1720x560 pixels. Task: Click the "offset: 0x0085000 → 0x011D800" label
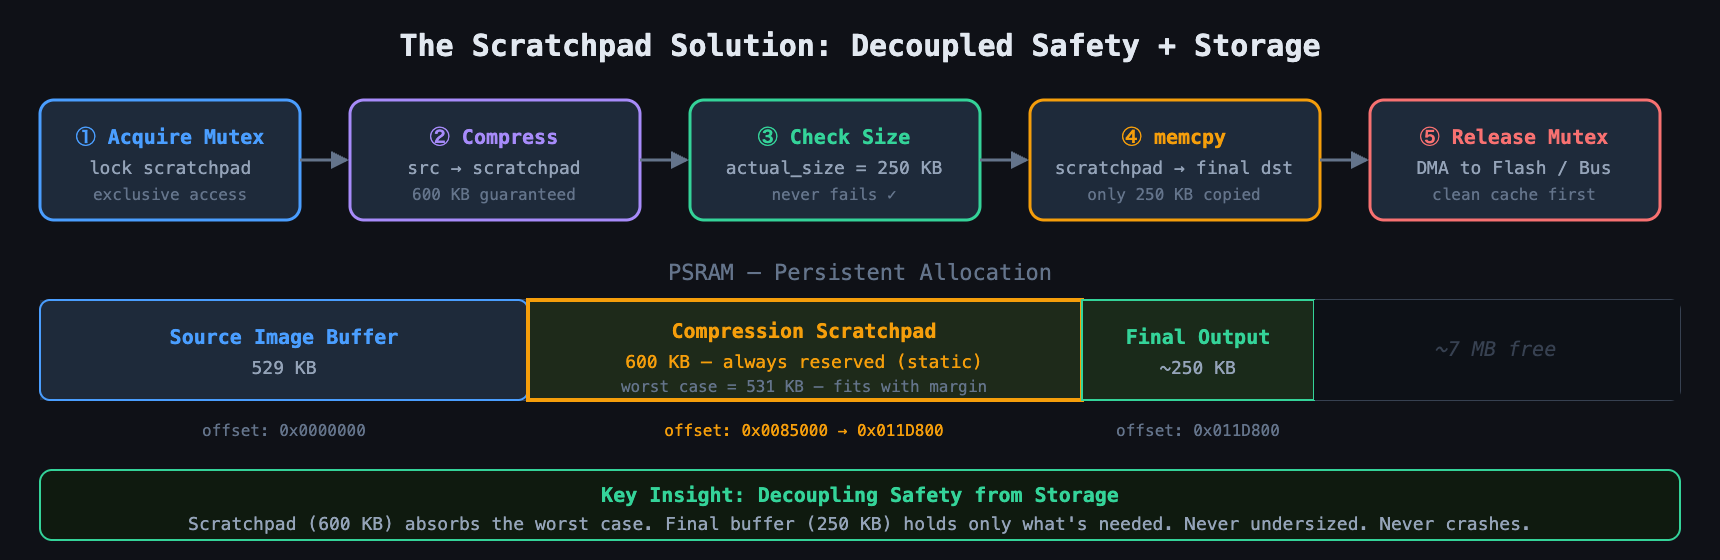click(x=804, y=431)
